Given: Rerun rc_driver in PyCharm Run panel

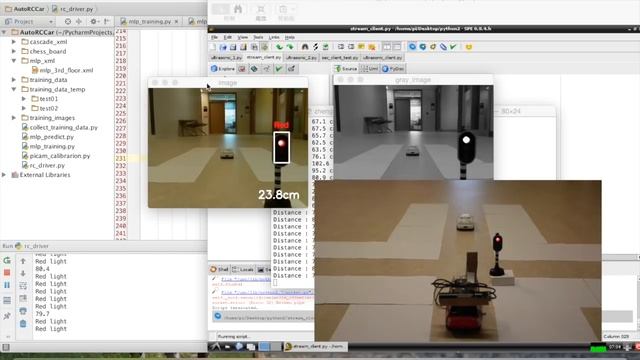Looking at the screenshot, I should click(x=7, y=260).
